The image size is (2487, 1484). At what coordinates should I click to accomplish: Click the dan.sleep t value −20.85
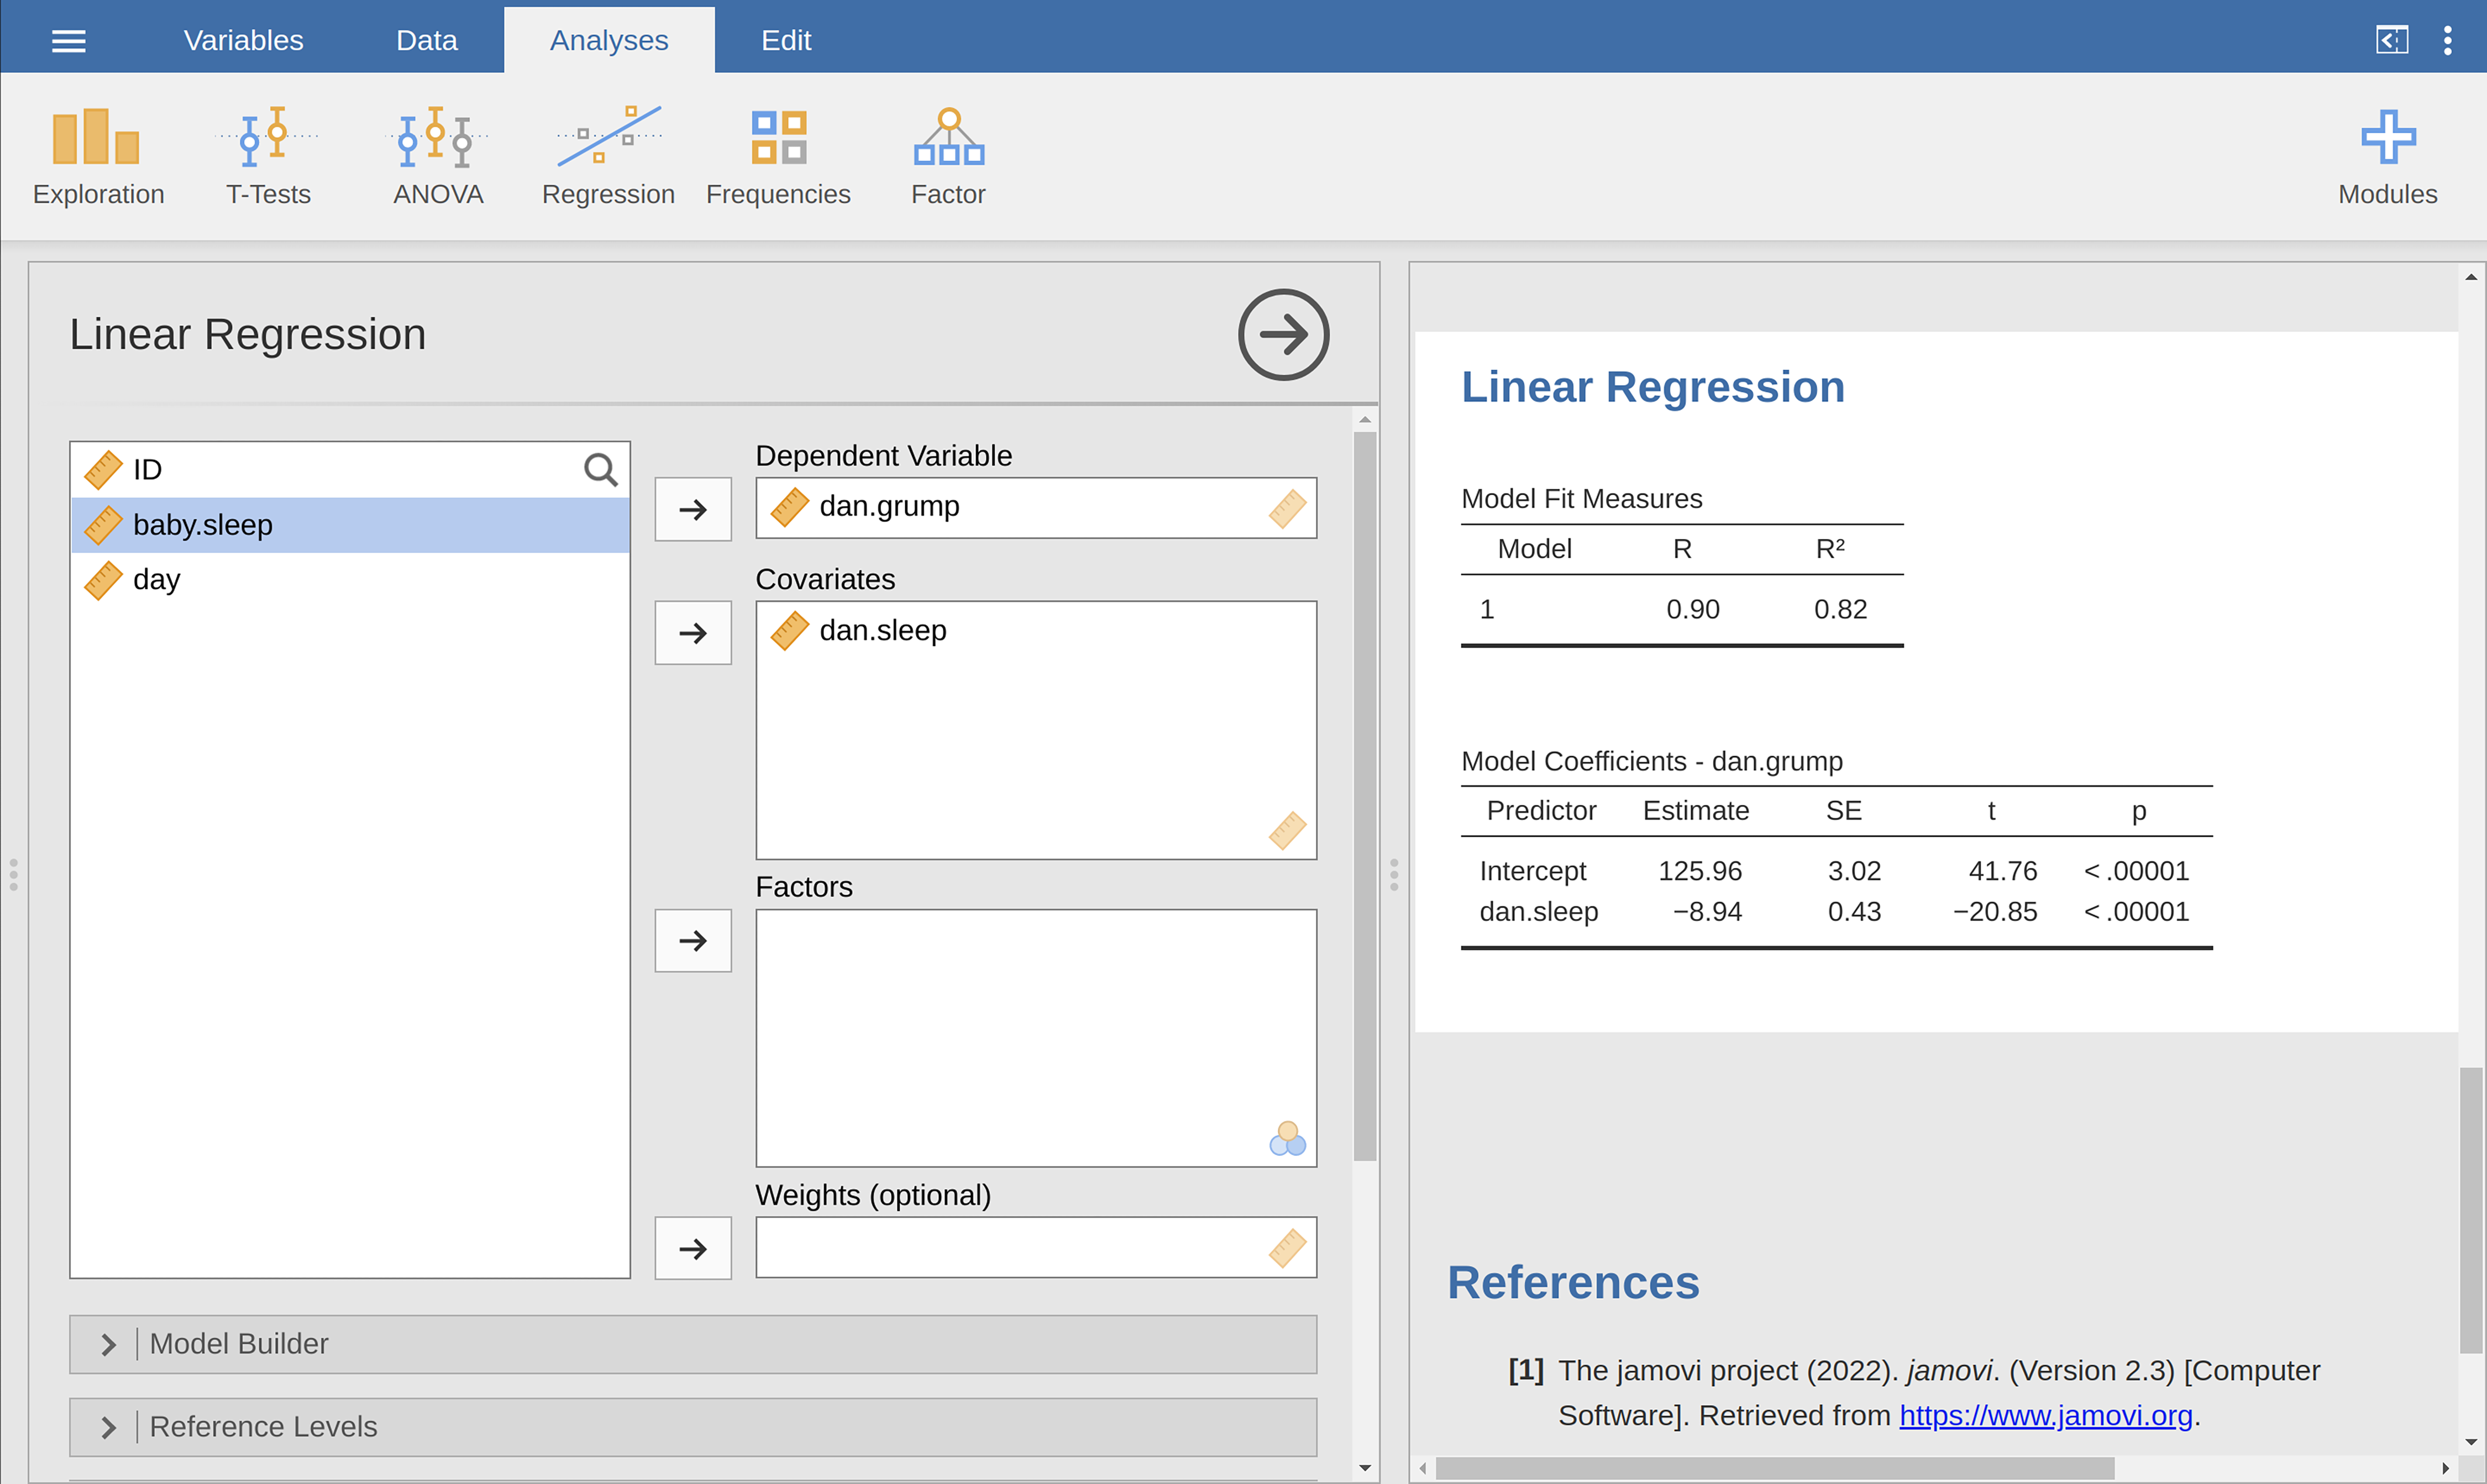point(1994,912)
